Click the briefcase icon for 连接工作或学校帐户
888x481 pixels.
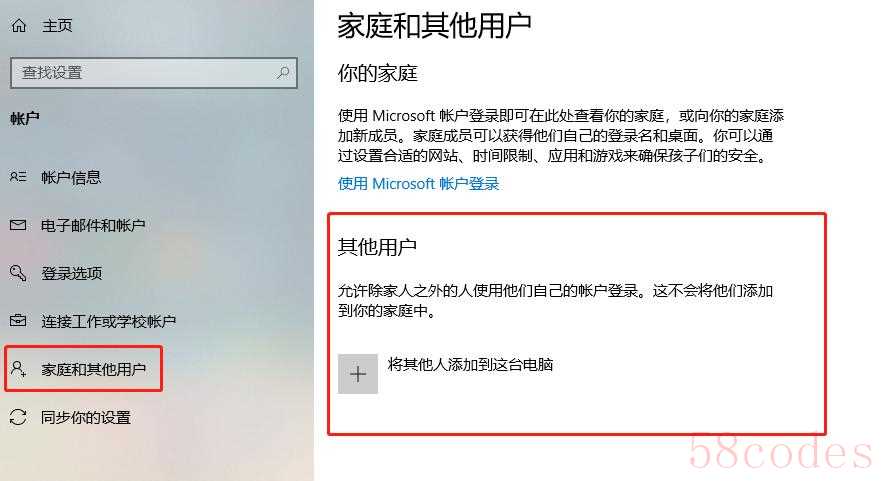(x=18, y=321)
